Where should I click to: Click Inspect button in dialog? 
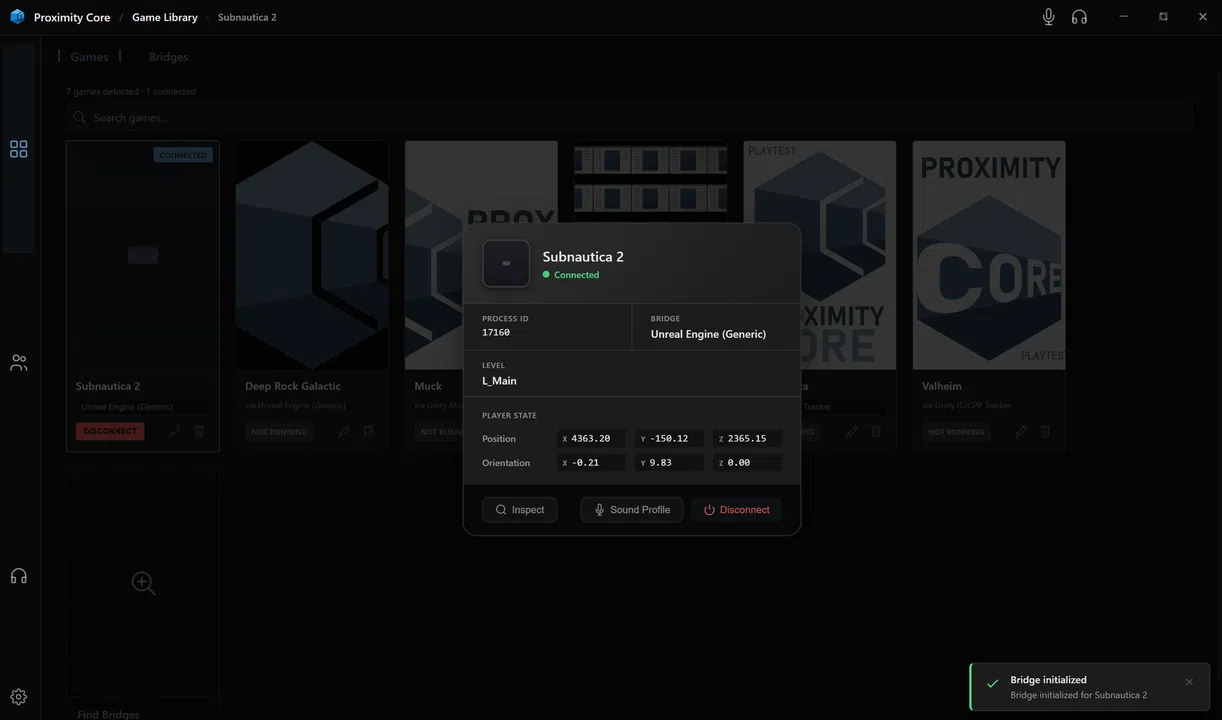point(520,510)
